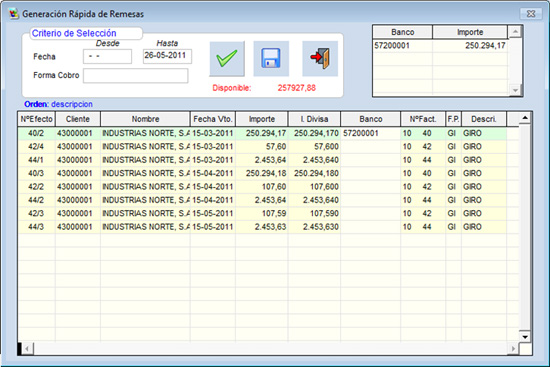Click the Fecha Desde date field
Image resolution: width=550 pixels, height=367 pixels.
coord(107,56)
